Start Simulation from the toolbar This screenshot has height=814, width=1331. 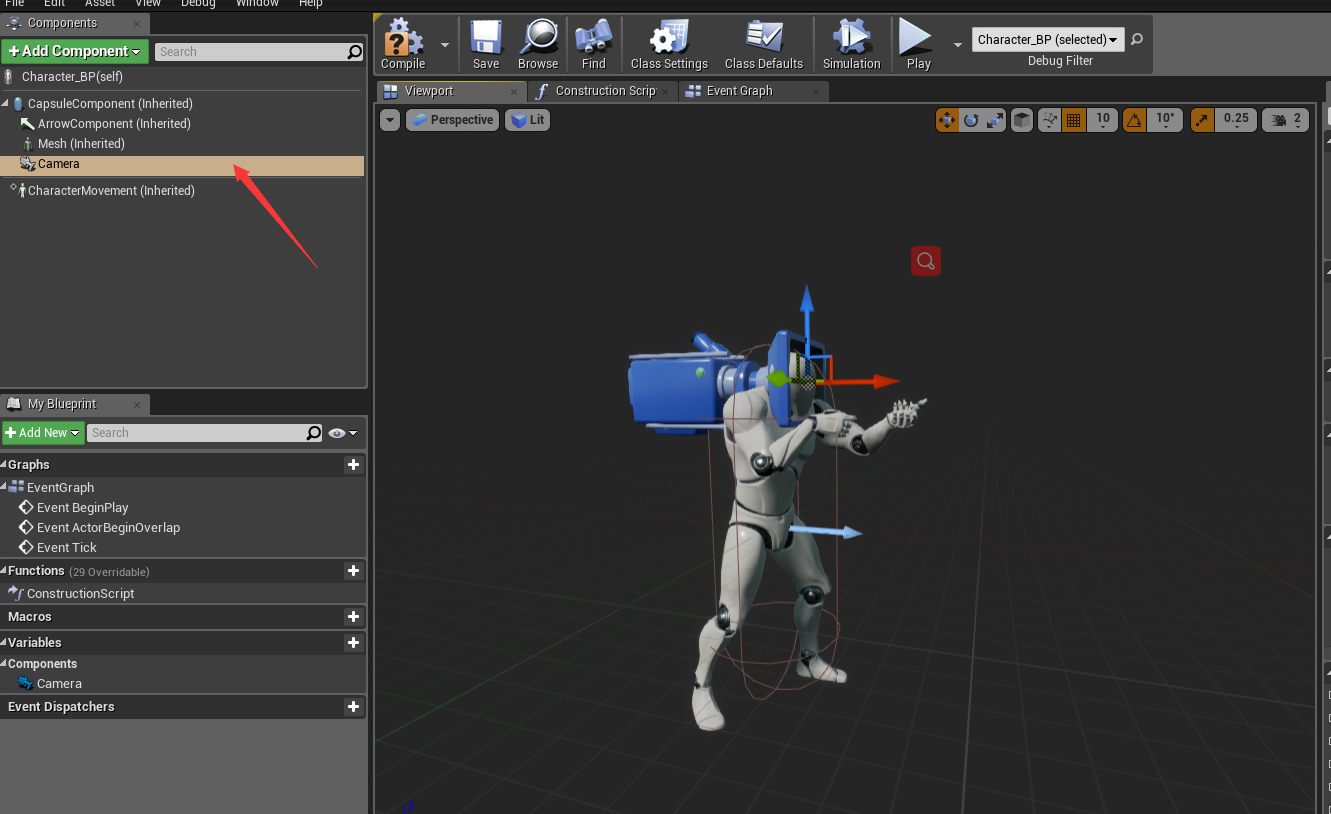click(851, 40)
